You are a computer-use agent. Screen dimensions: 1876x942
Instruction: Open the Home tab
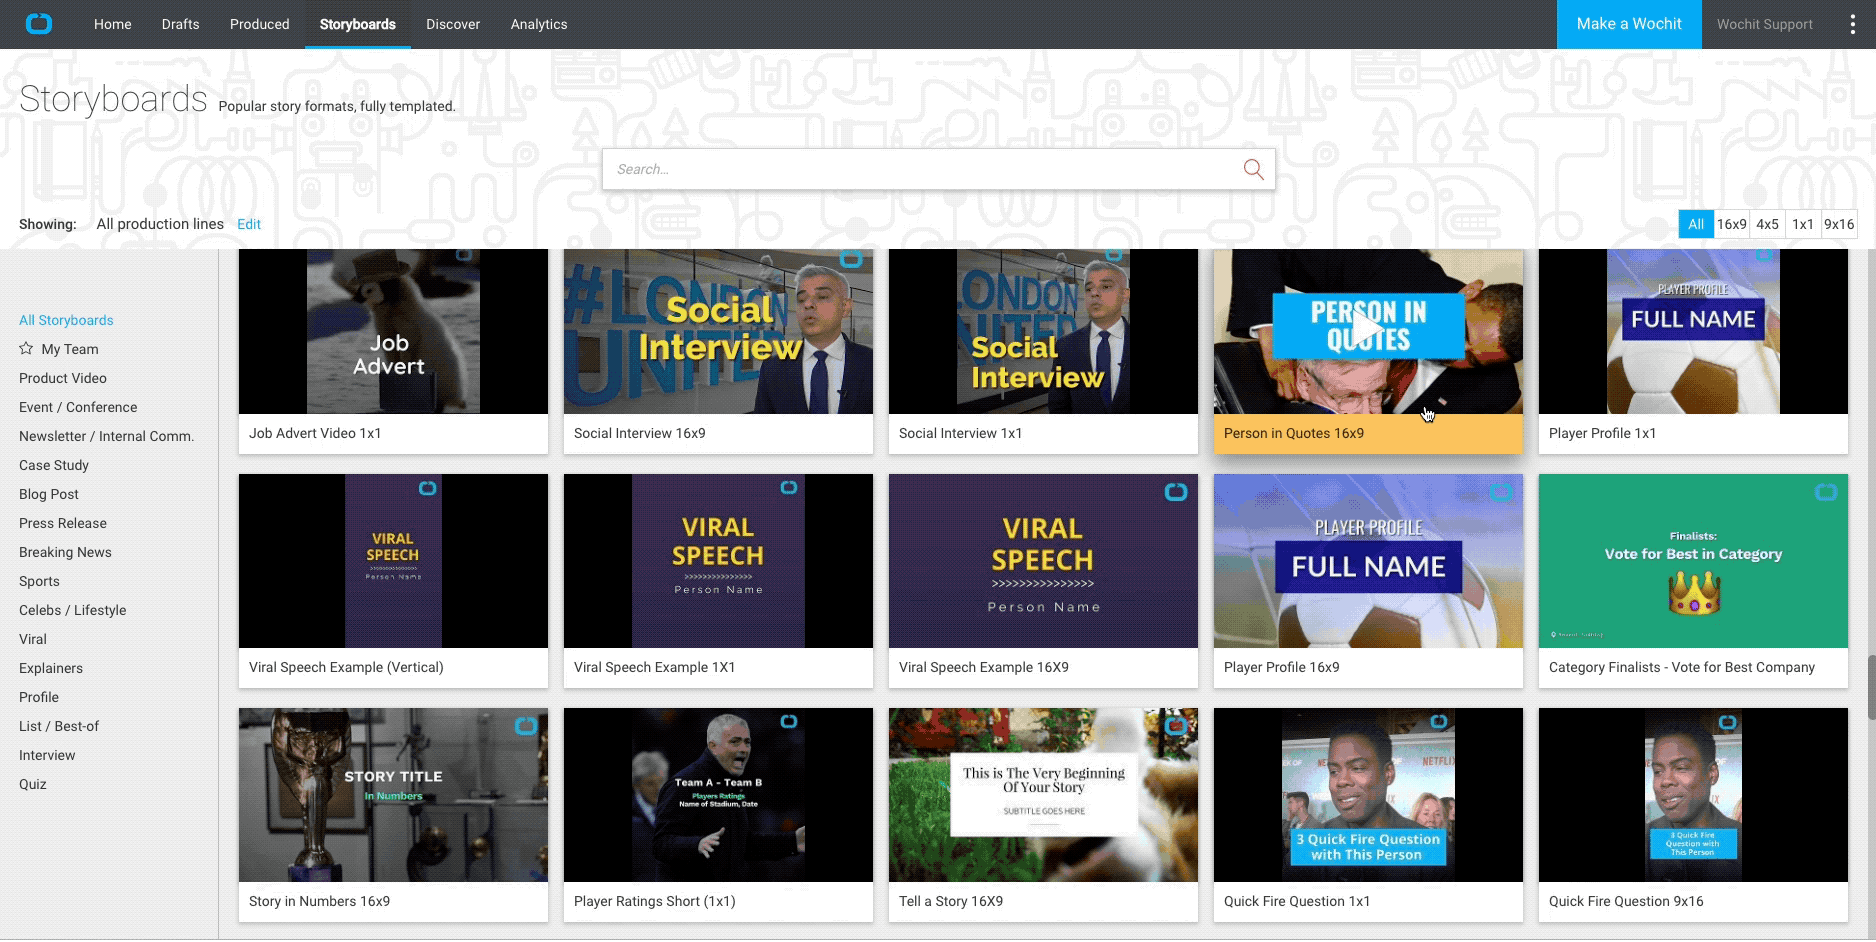(x=112, y=24)
